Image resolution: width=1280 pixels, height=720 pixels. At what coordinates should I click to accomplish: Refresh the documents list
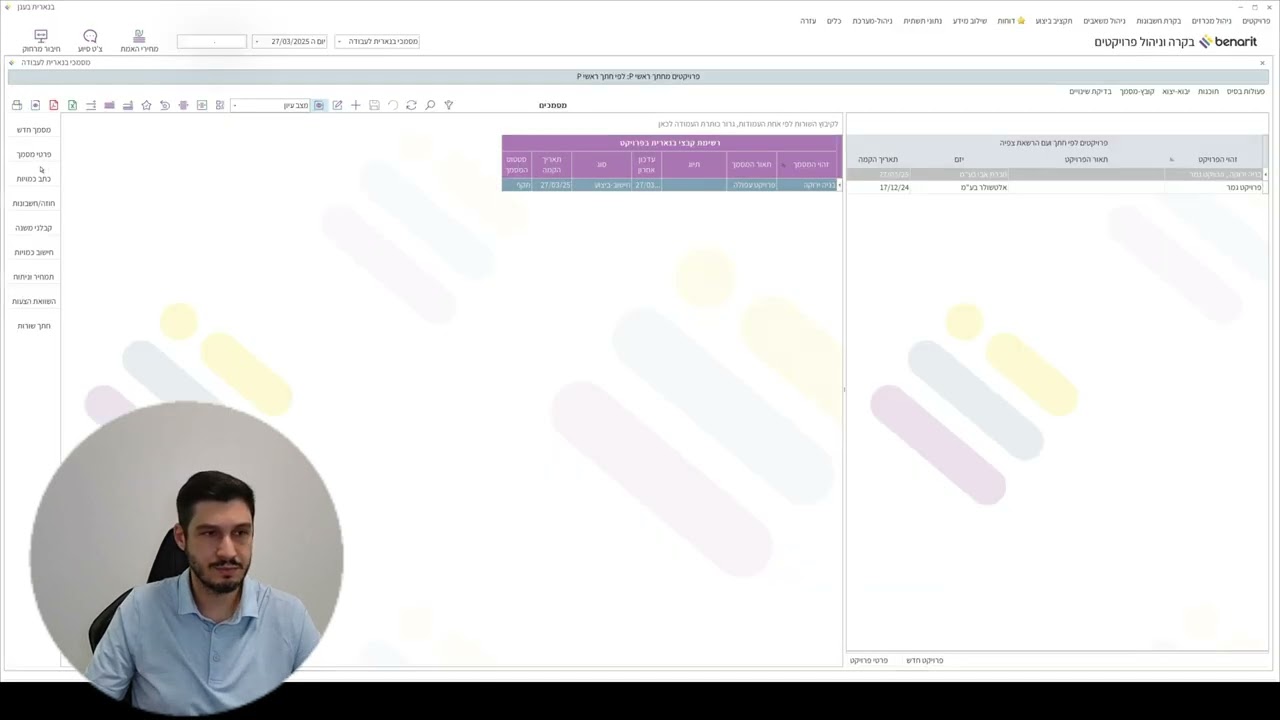[411, 105]
